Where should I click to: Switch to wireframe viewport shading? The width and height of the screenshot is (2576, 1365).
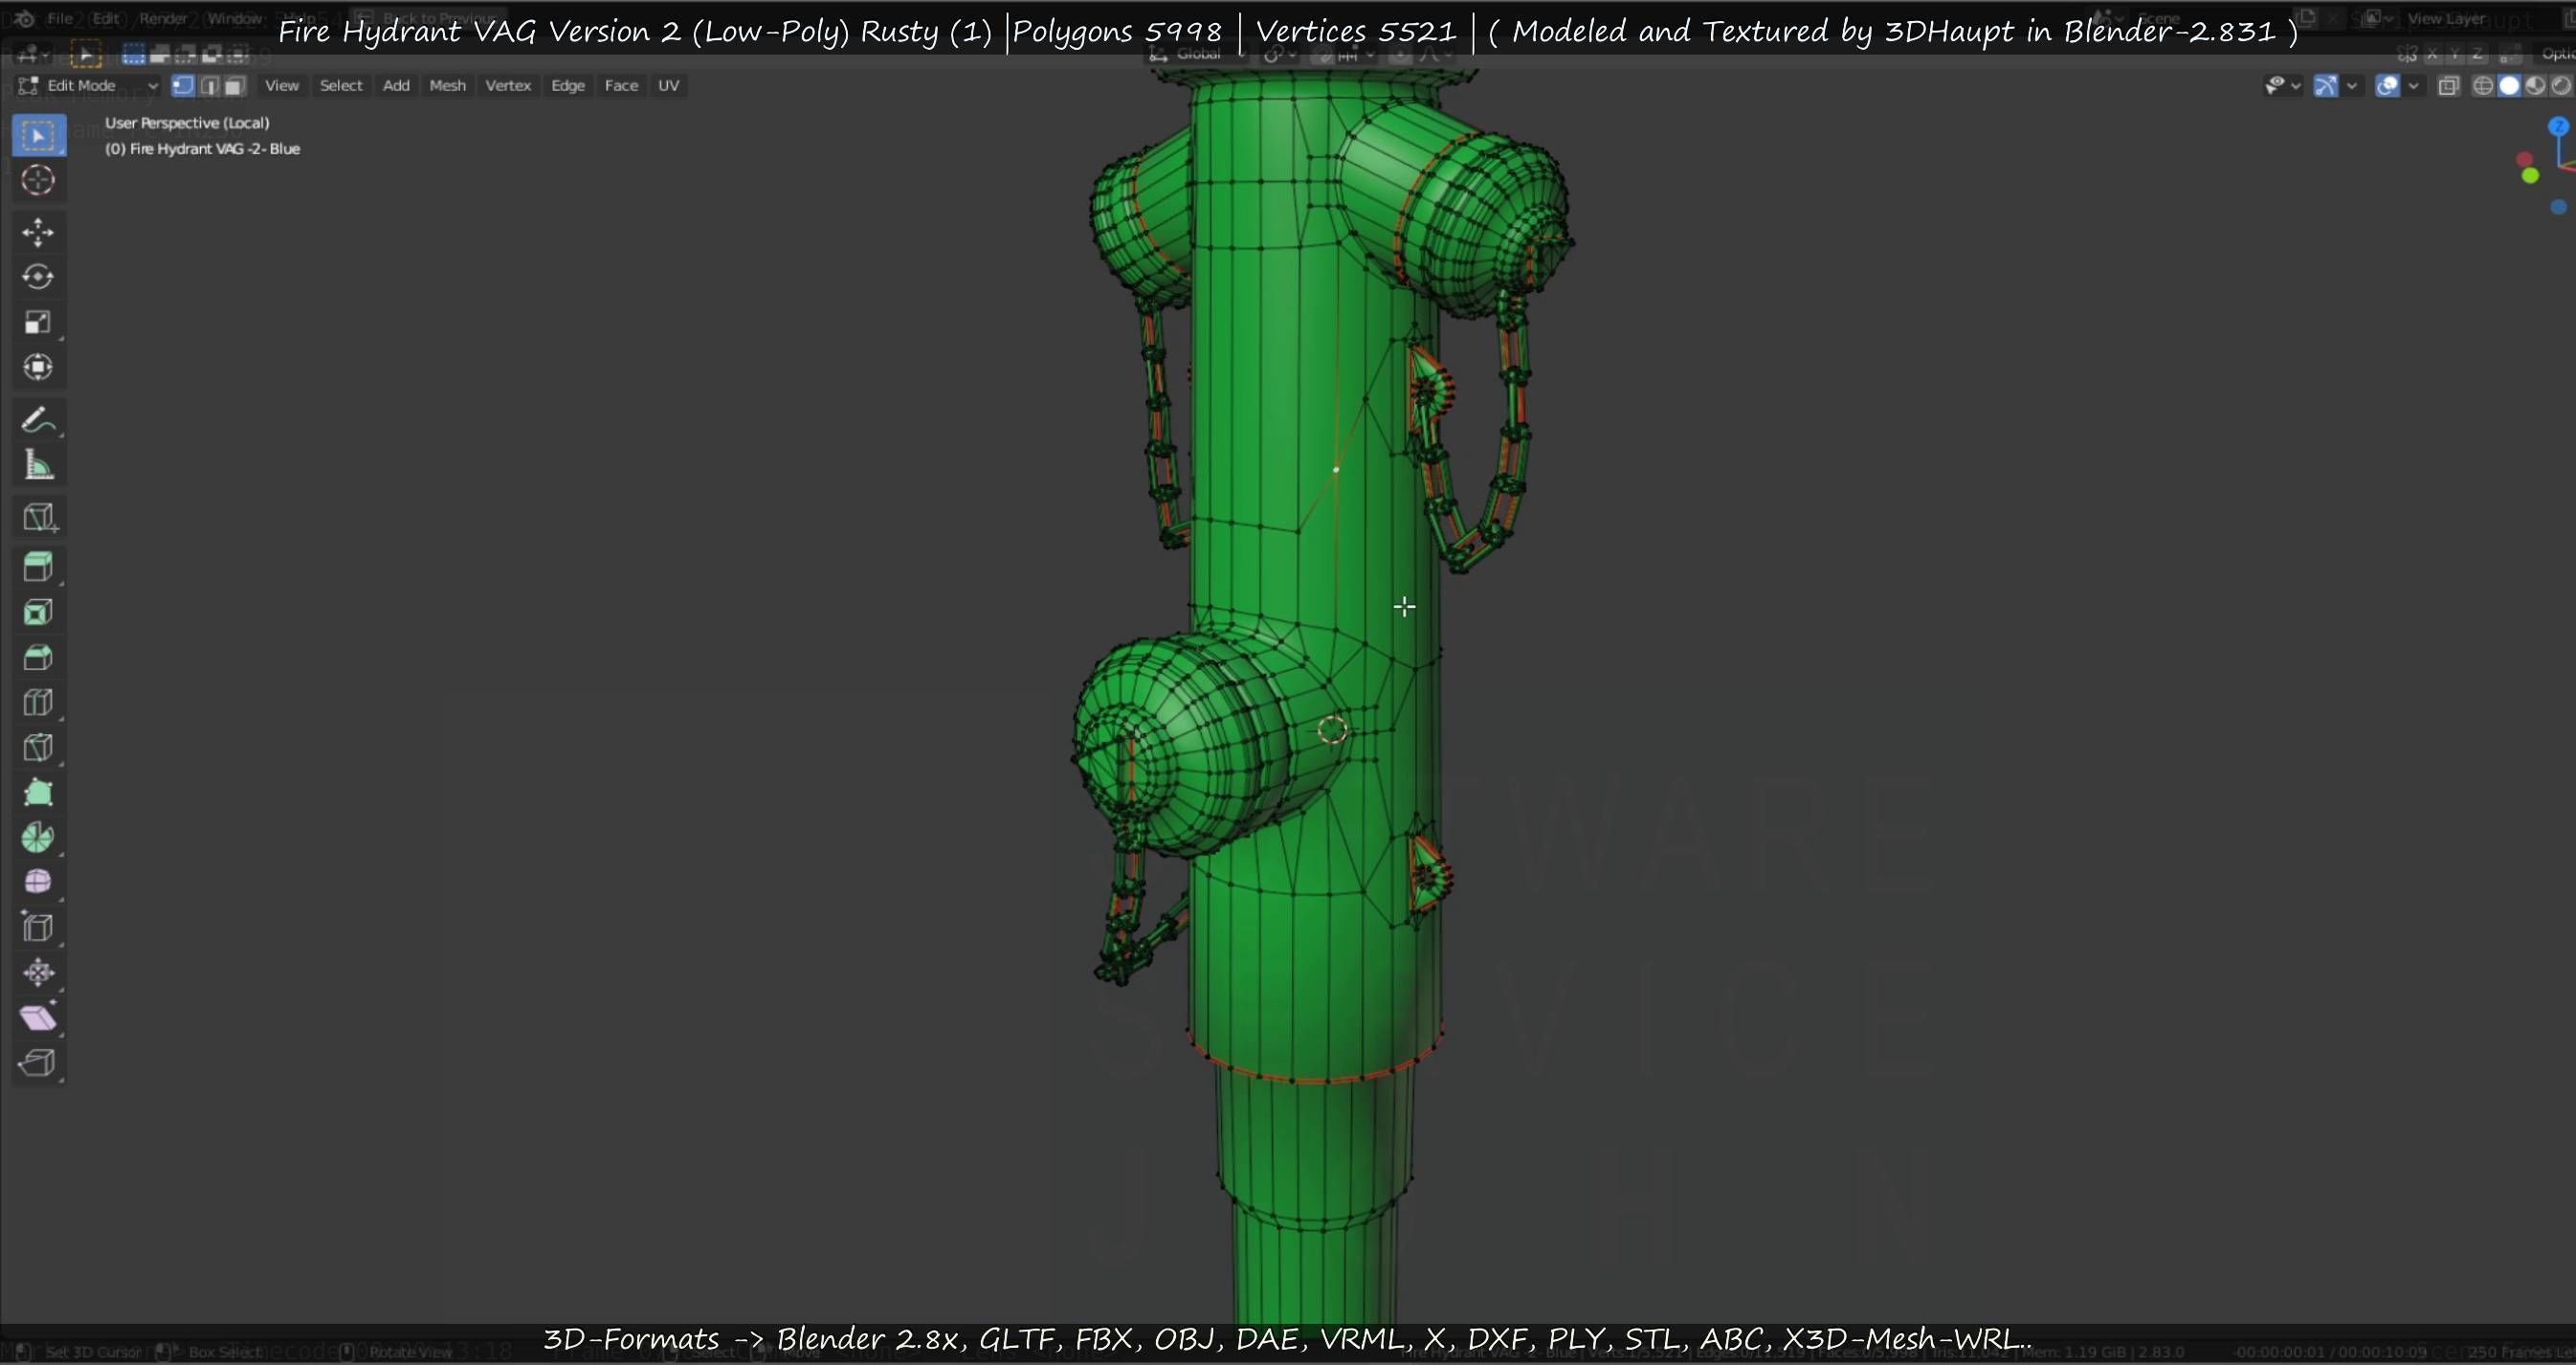click(x=2483, y=86)
